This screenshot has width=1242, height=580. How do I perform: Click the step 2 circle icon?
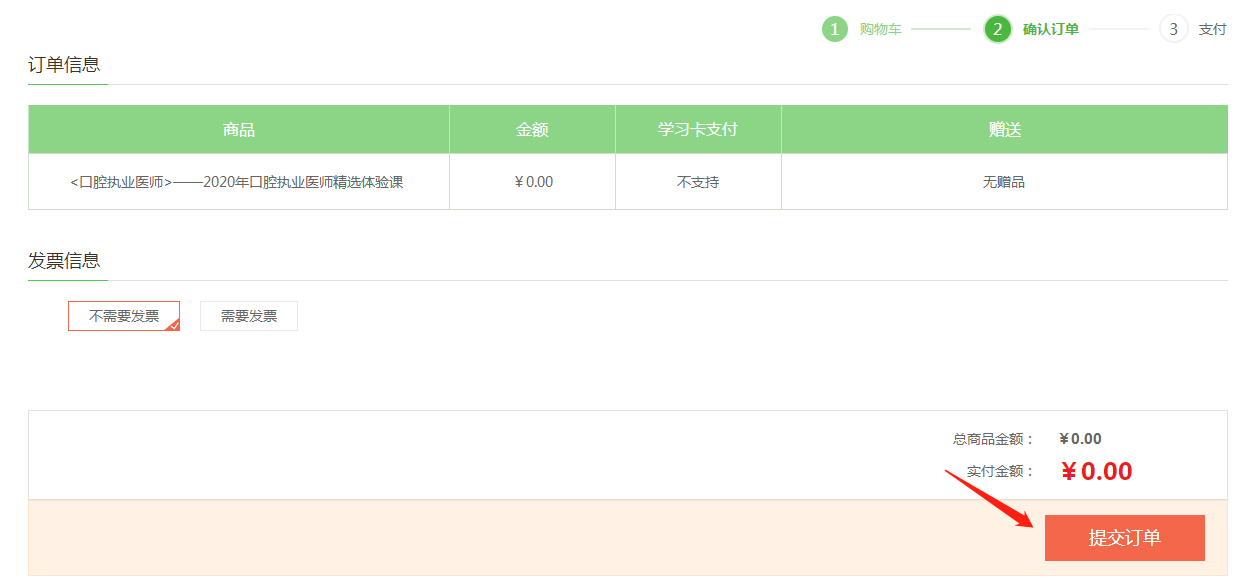click(997, 29)
